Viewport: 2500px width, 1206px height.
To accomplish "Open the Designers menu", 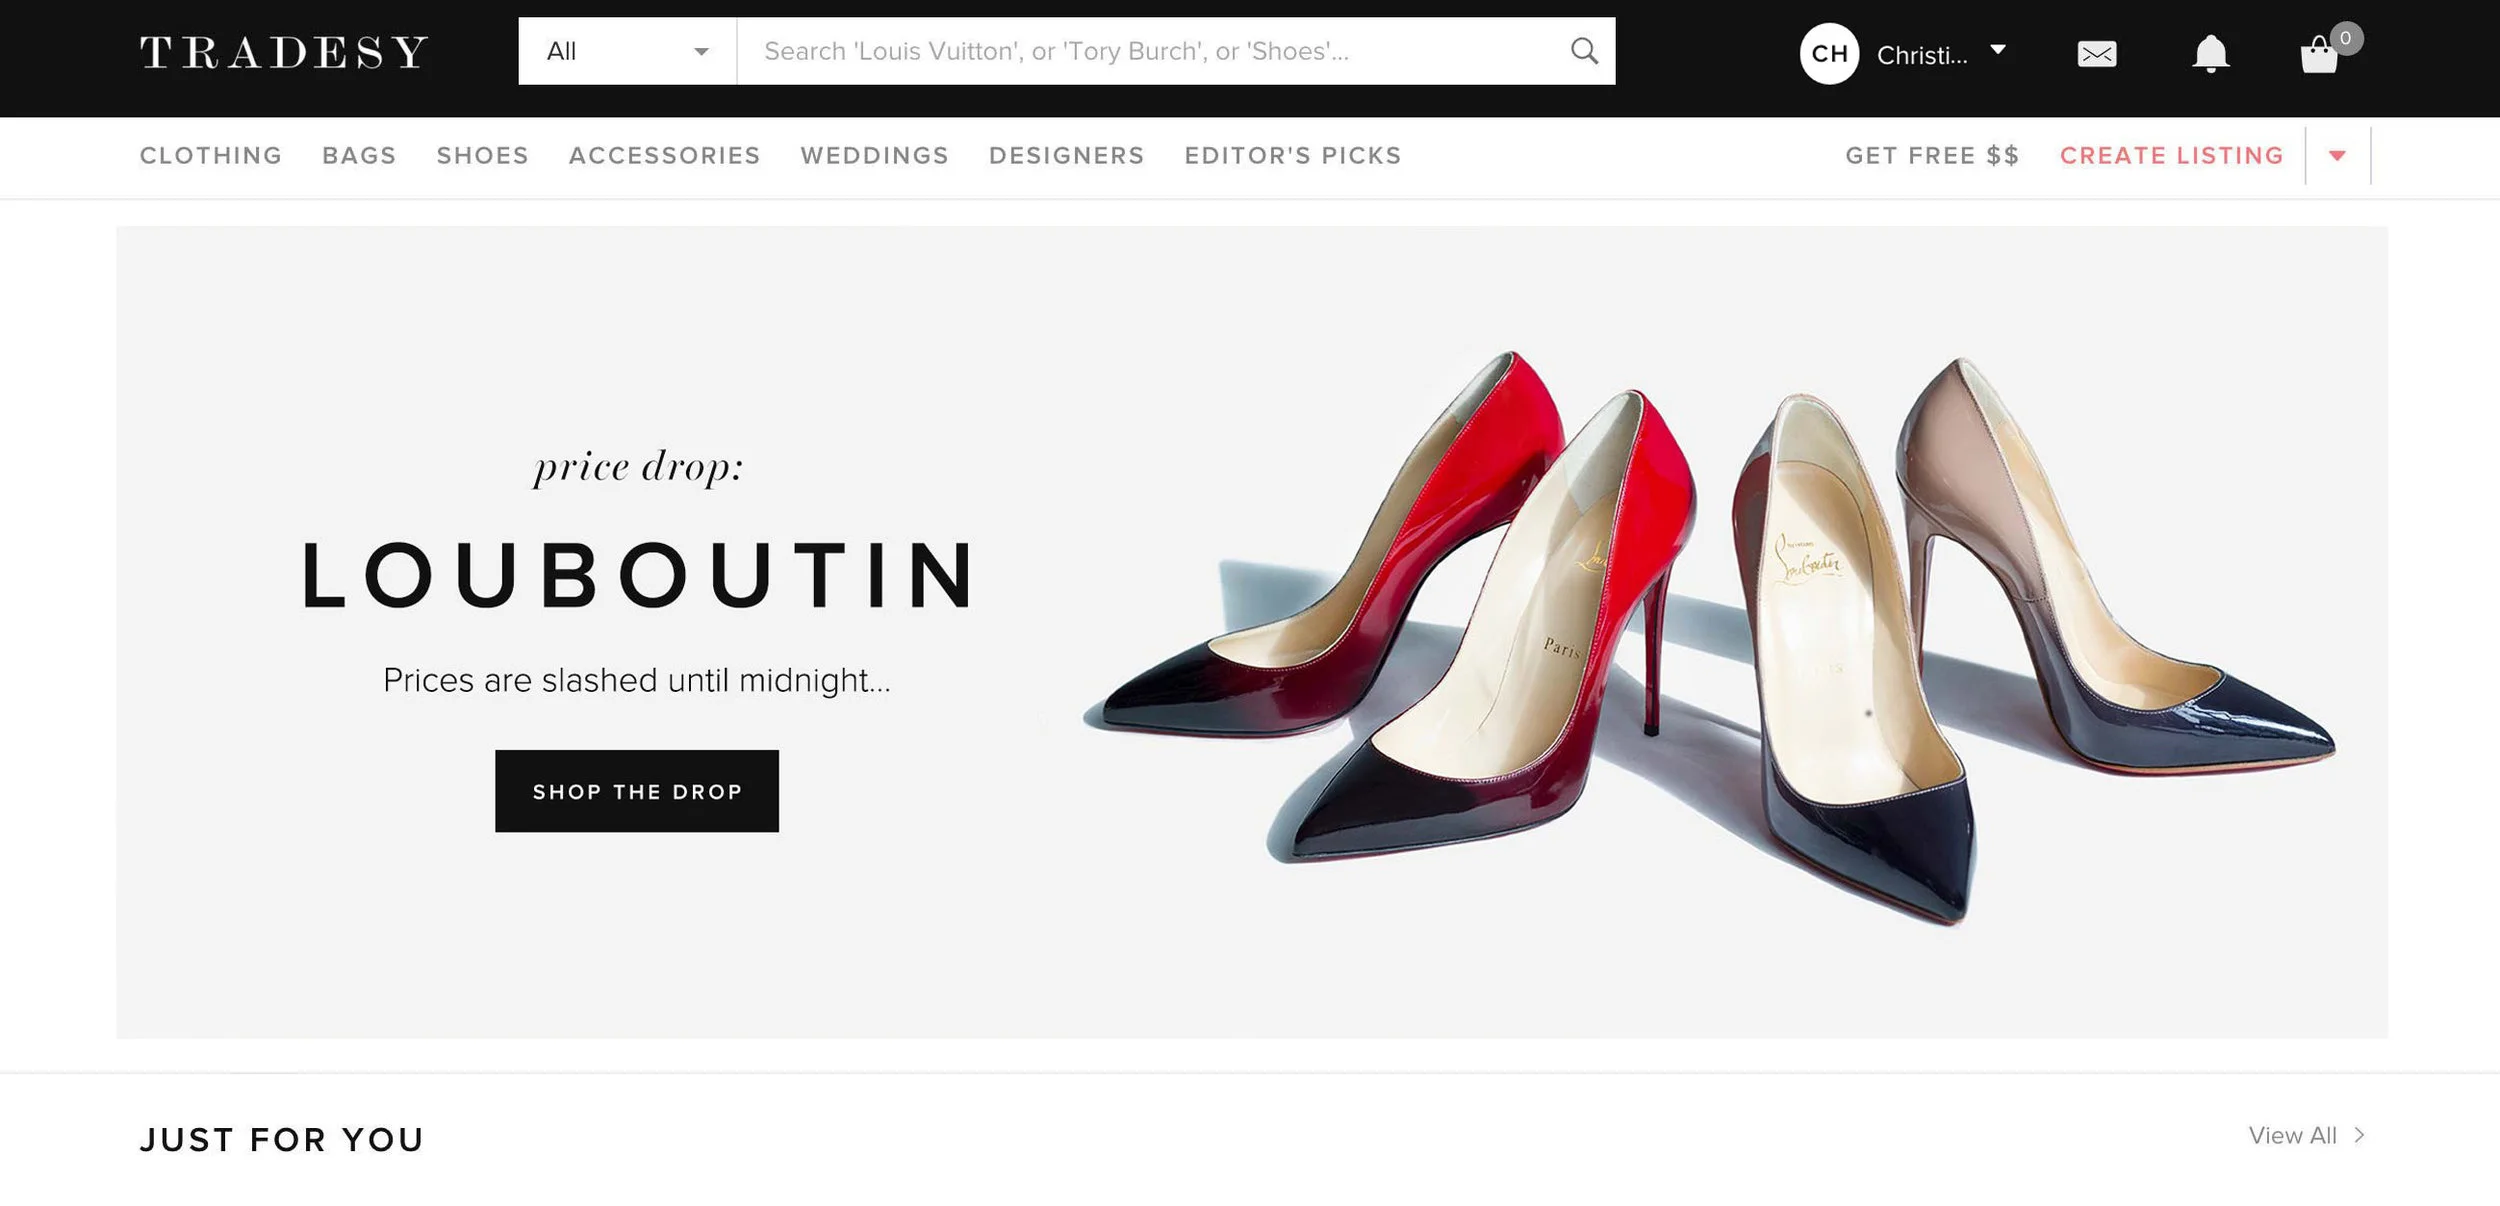I will pos(1066,156).
